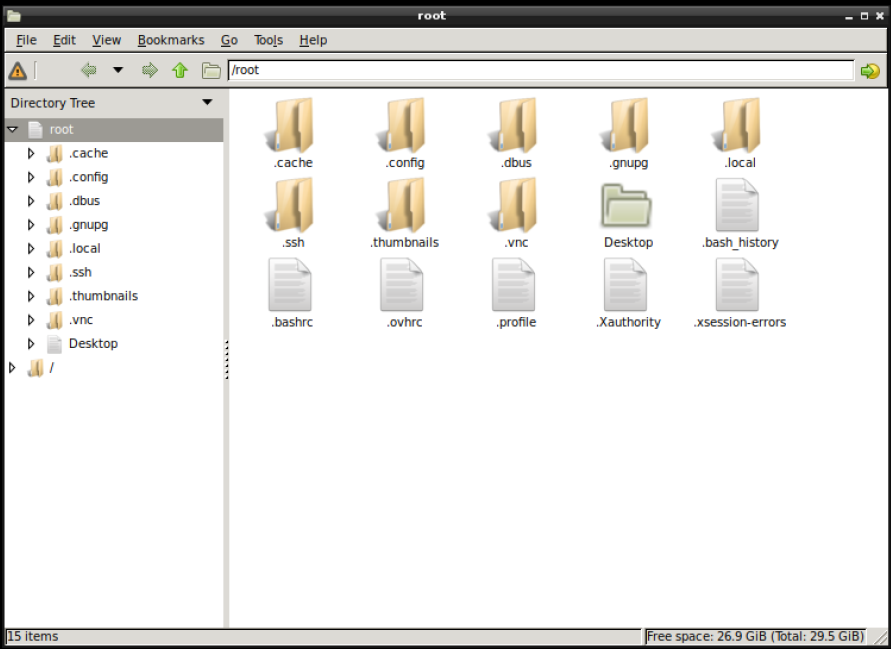Select .thumbnails row in the sidebar tree
The width and height of the screenshot is (891, 649).
[x=114, y=296]
